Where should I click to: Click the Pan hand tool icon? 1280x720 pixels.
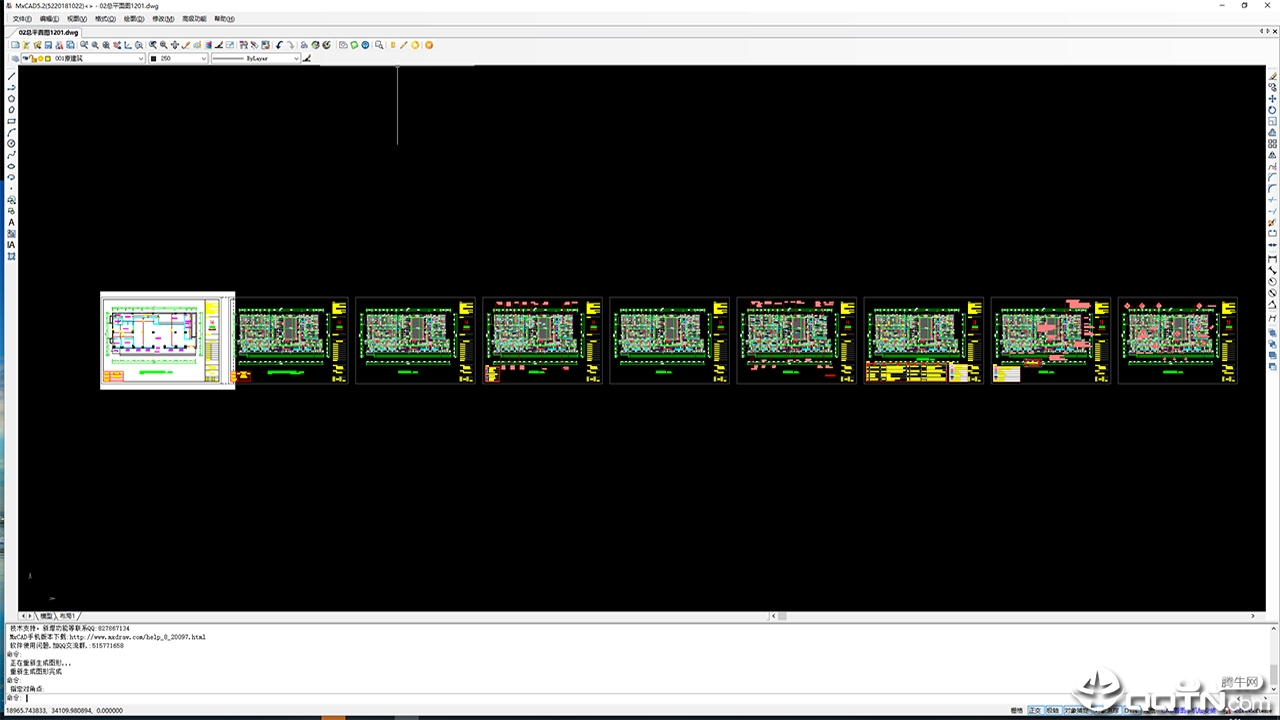(x=174, y=45)
